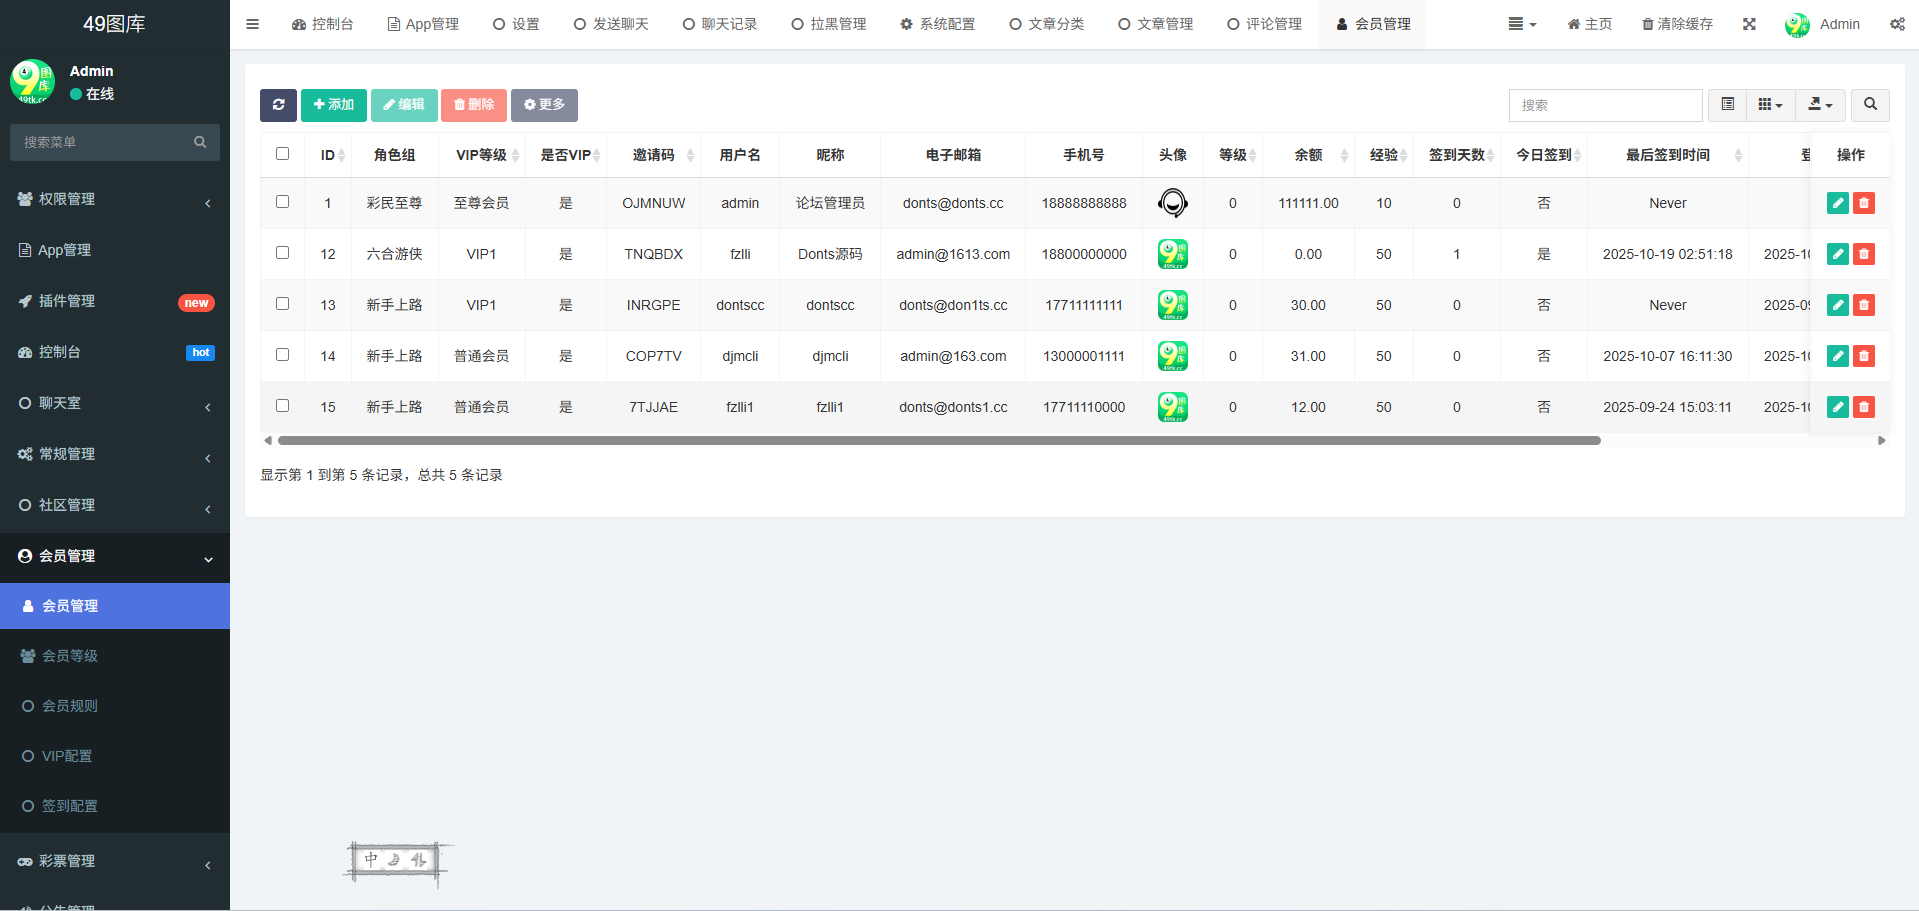This screenshot has height=911, width=1919.
Task: Check the select-all checkbox in table header
Action: (283, 154)
